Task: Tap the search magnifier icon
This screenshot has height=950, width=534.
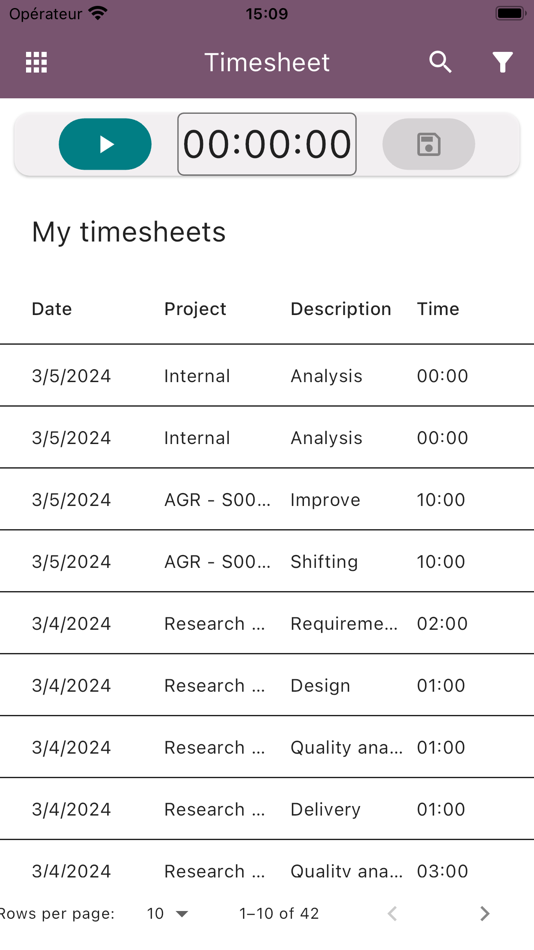Action: (441, 62)
